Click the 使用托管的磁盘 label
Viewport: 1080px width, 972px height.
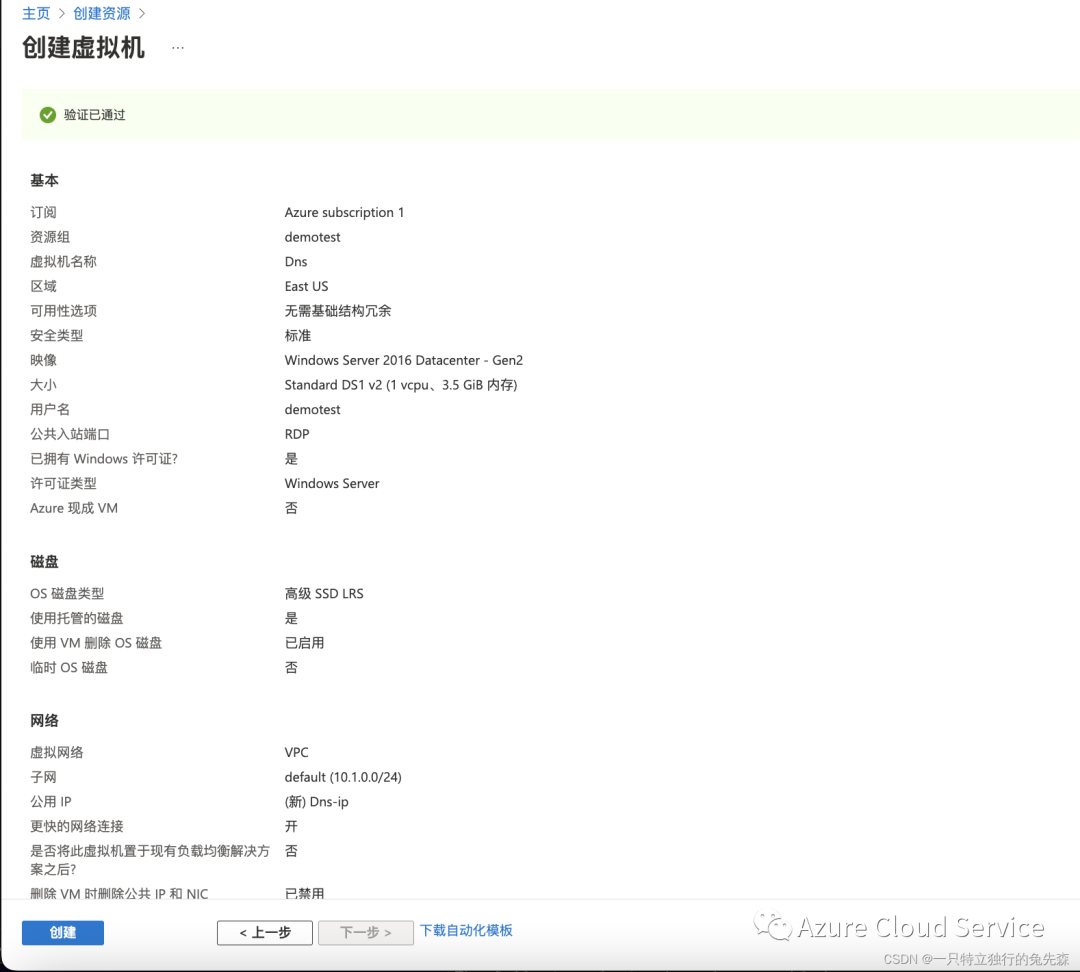point(76,618)
